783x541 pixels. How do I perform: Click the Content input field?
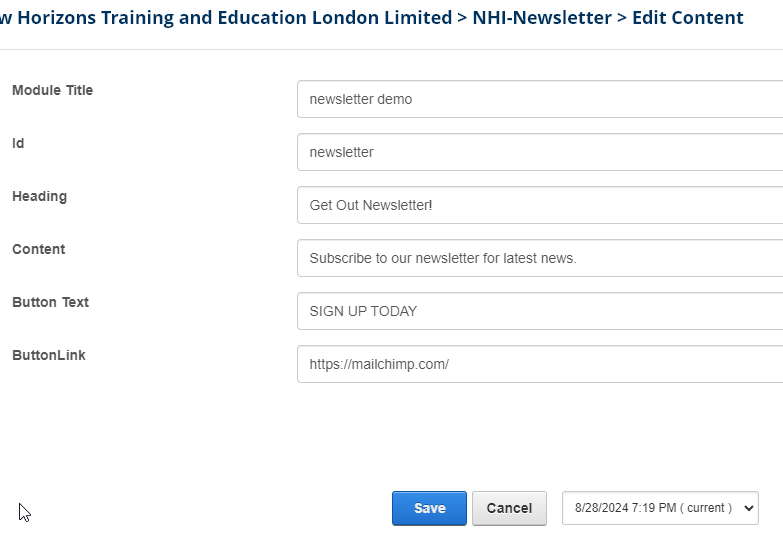click(540, 258)
